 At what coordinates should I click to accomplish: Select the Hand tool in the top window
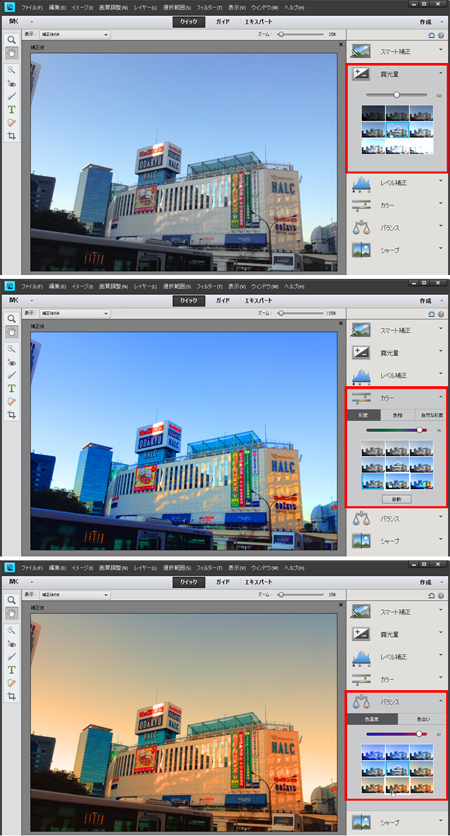click(11, 52)
